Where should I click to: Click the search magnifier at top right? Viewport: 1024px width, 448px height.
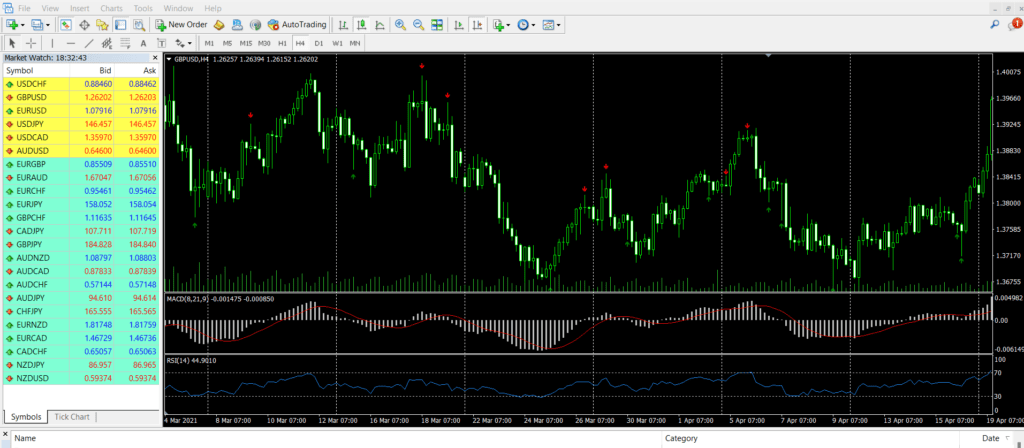(995, 25)
